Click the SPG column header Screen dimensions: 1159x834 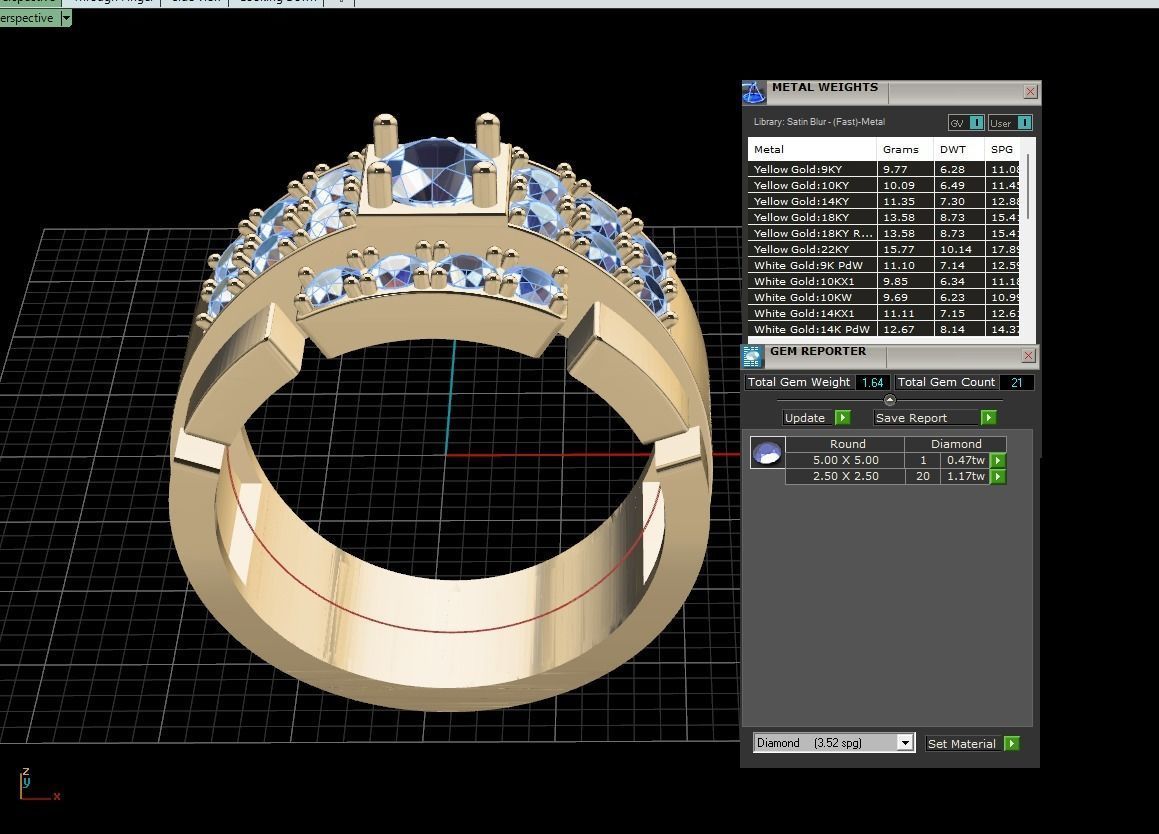click(1003, 149)
